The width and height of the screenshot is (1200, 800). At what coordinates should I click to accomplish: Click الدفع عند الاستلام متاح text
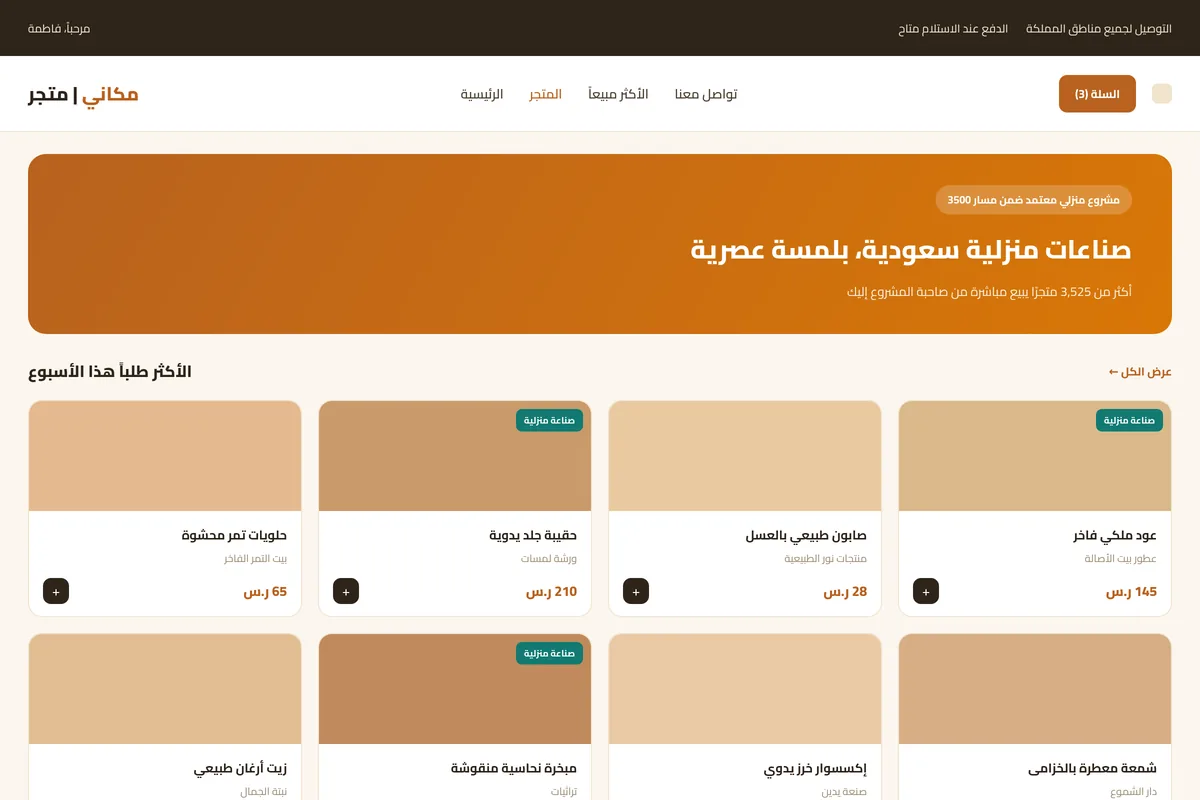point(953,28)
